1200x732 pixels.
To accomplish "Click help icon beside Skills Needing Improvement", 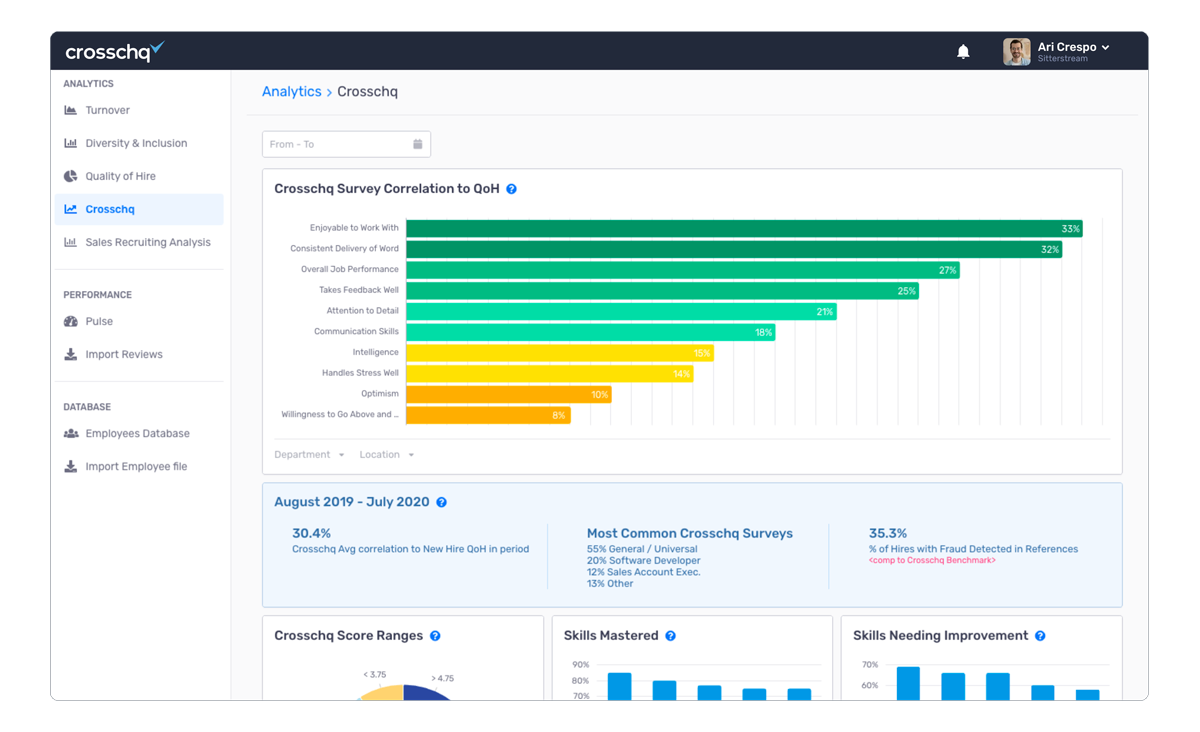I will (x=1040, y=636).
